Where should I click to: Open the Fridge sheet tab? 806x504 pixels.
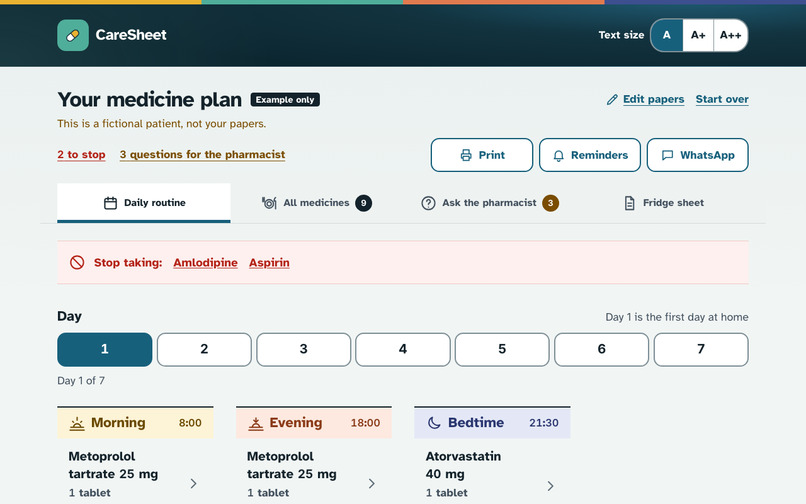[663, 203]
